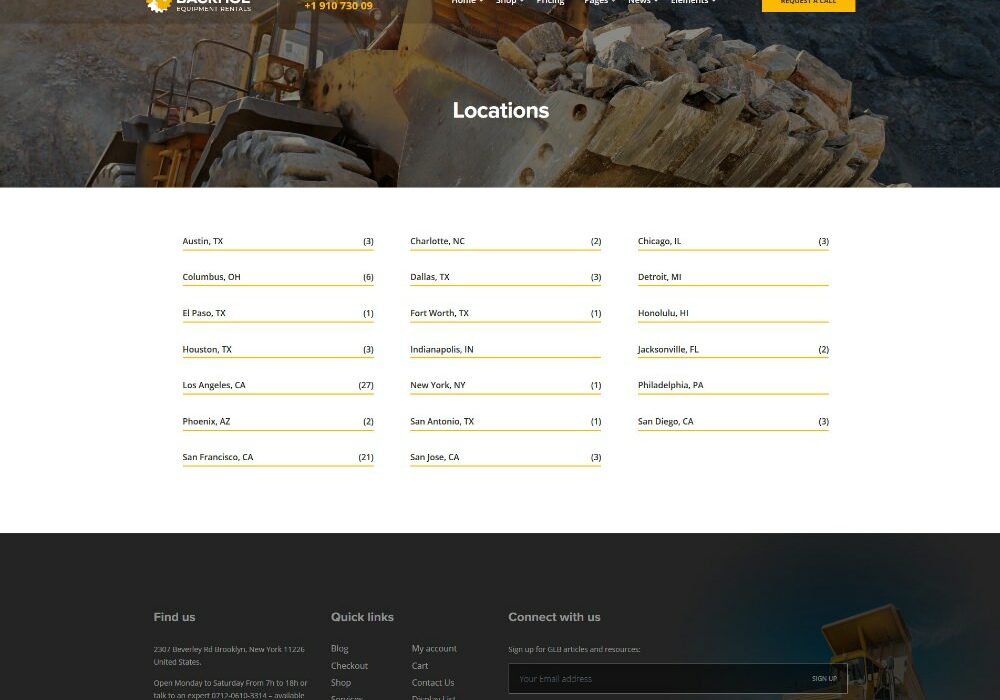1000x700 pixels.
Task: Select the Dallas, TX location
Action: [x=430, y=277]
